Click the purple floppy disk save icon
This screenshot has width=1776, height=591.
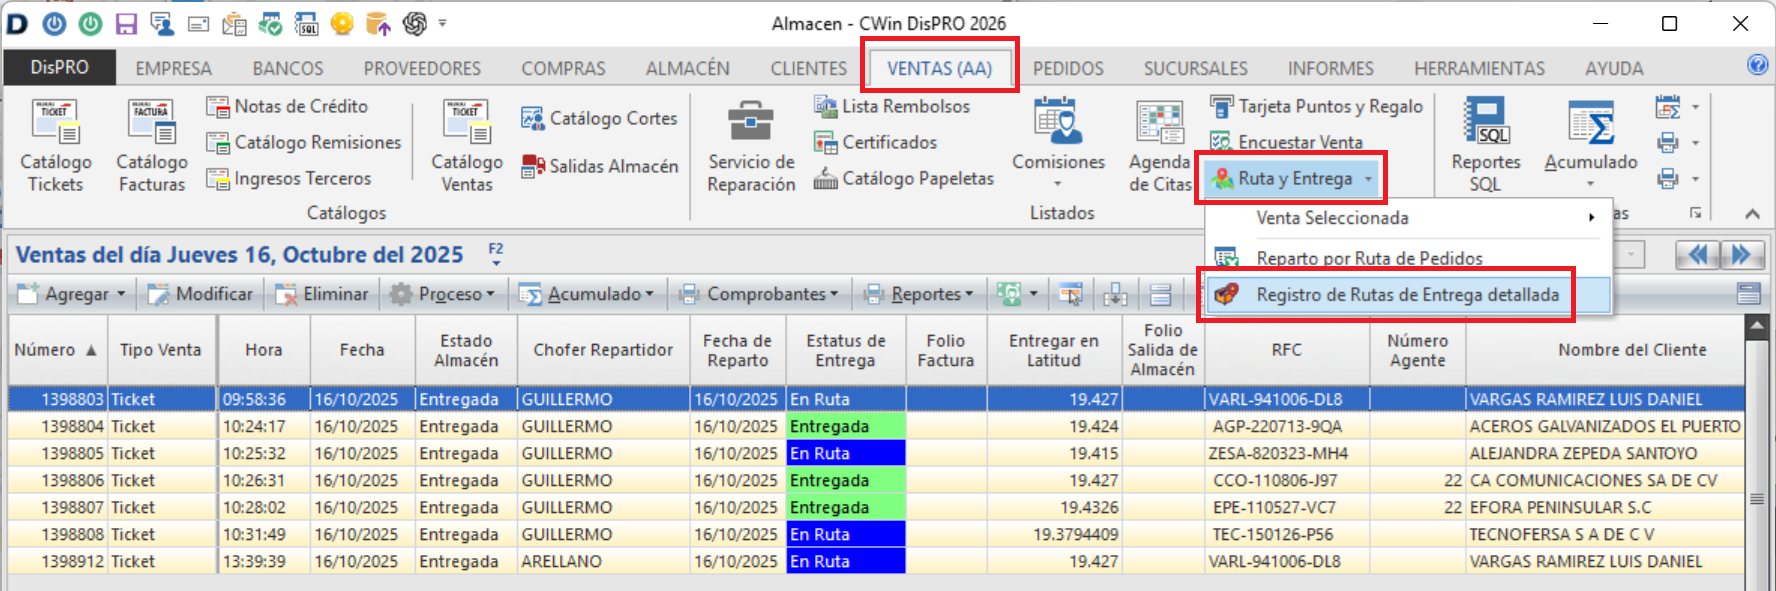tap(126, 23)
